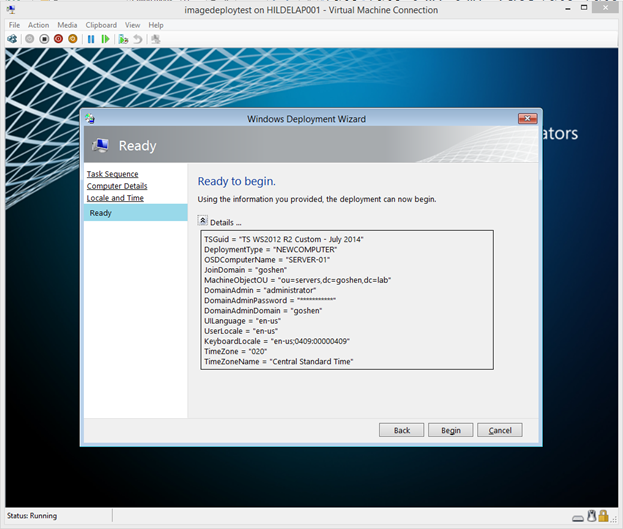Click Begin to start deployment

[451, 430]
